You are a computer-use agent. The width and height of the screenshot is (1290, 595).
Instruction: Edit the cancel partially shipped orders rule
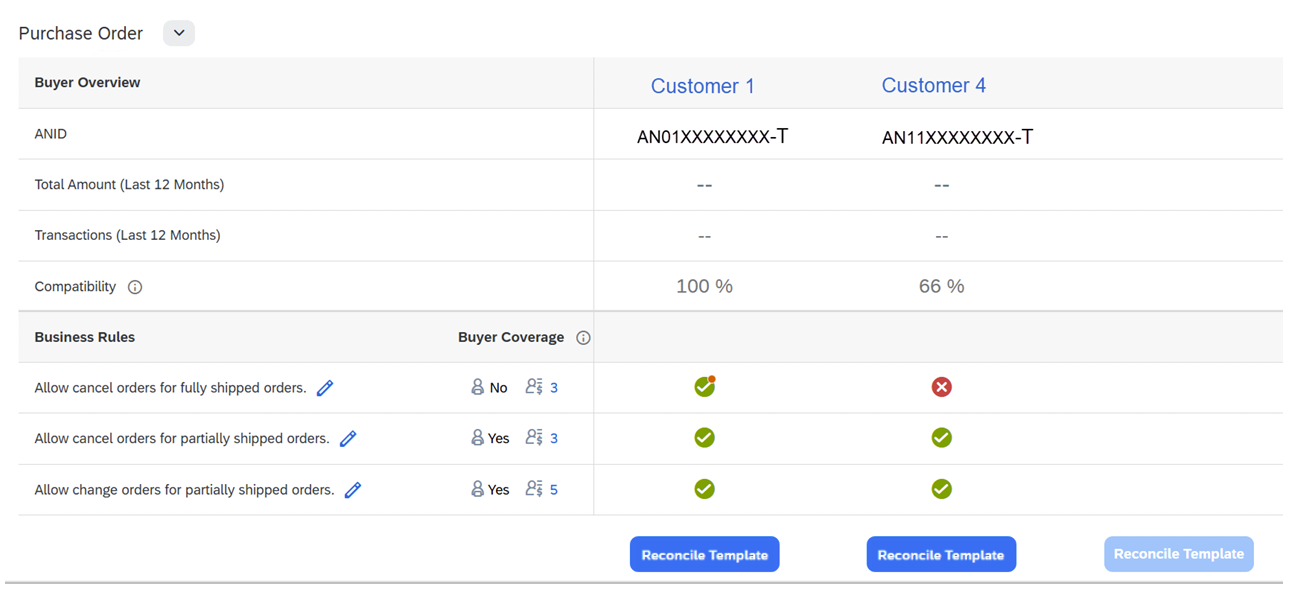(x=347, y=437)
